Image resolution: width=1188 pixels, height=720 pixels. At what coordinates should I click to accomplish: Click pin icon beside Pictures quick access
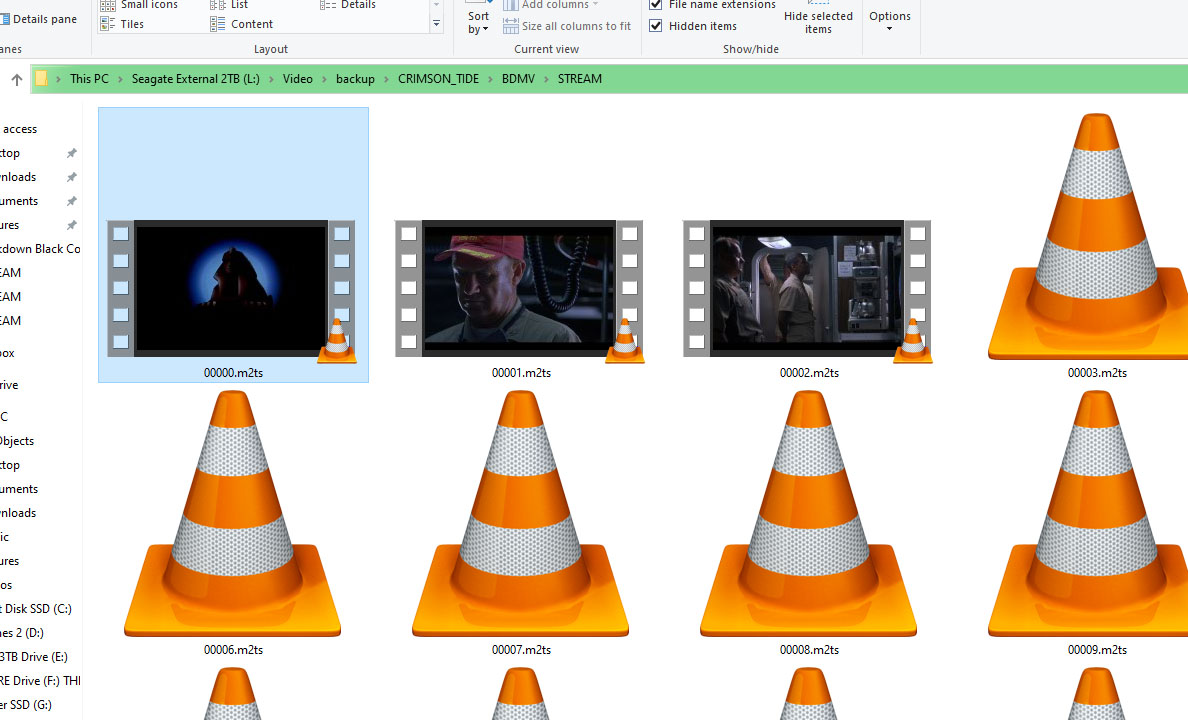tap(71, 225)
